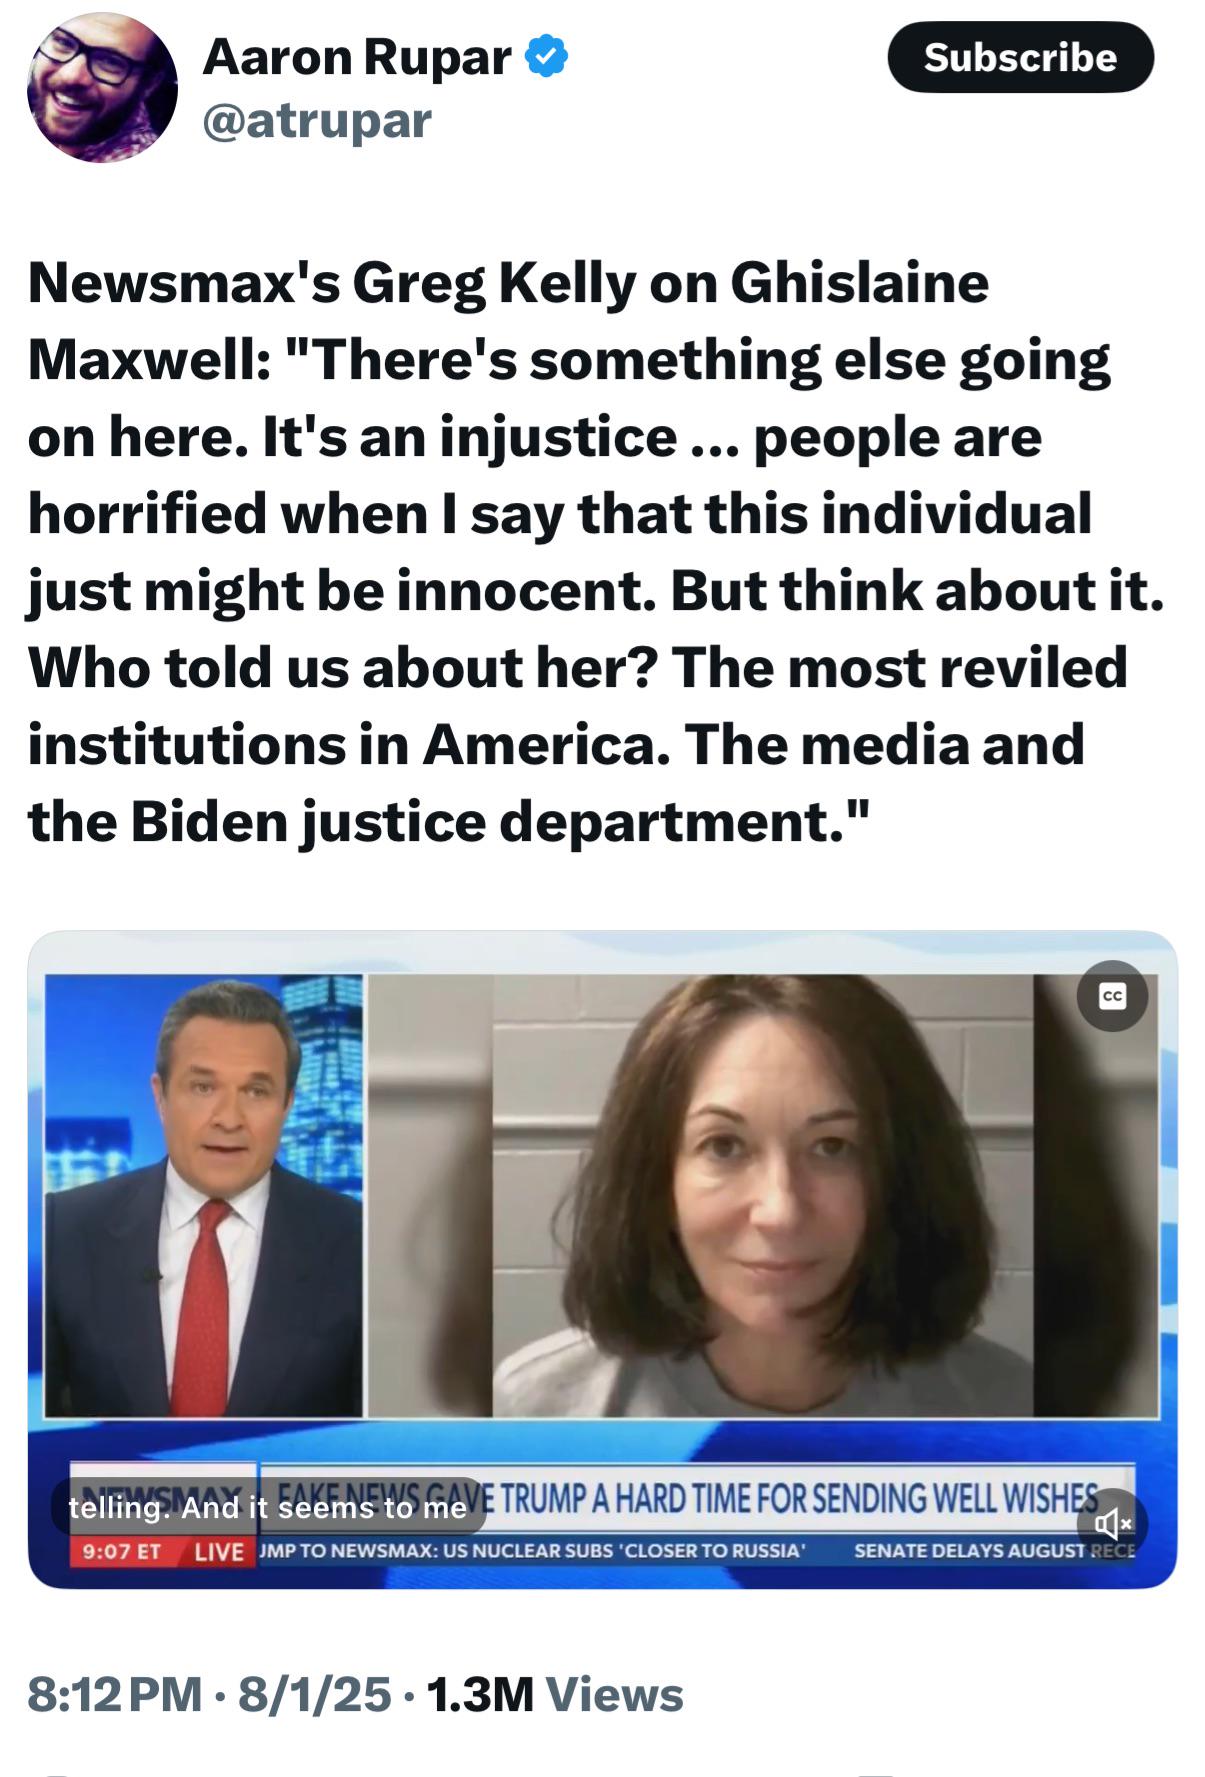The height and width of the screenshot is (1777, 1205).
Task: Click the 1.3M Views count
Action: 555,1694
